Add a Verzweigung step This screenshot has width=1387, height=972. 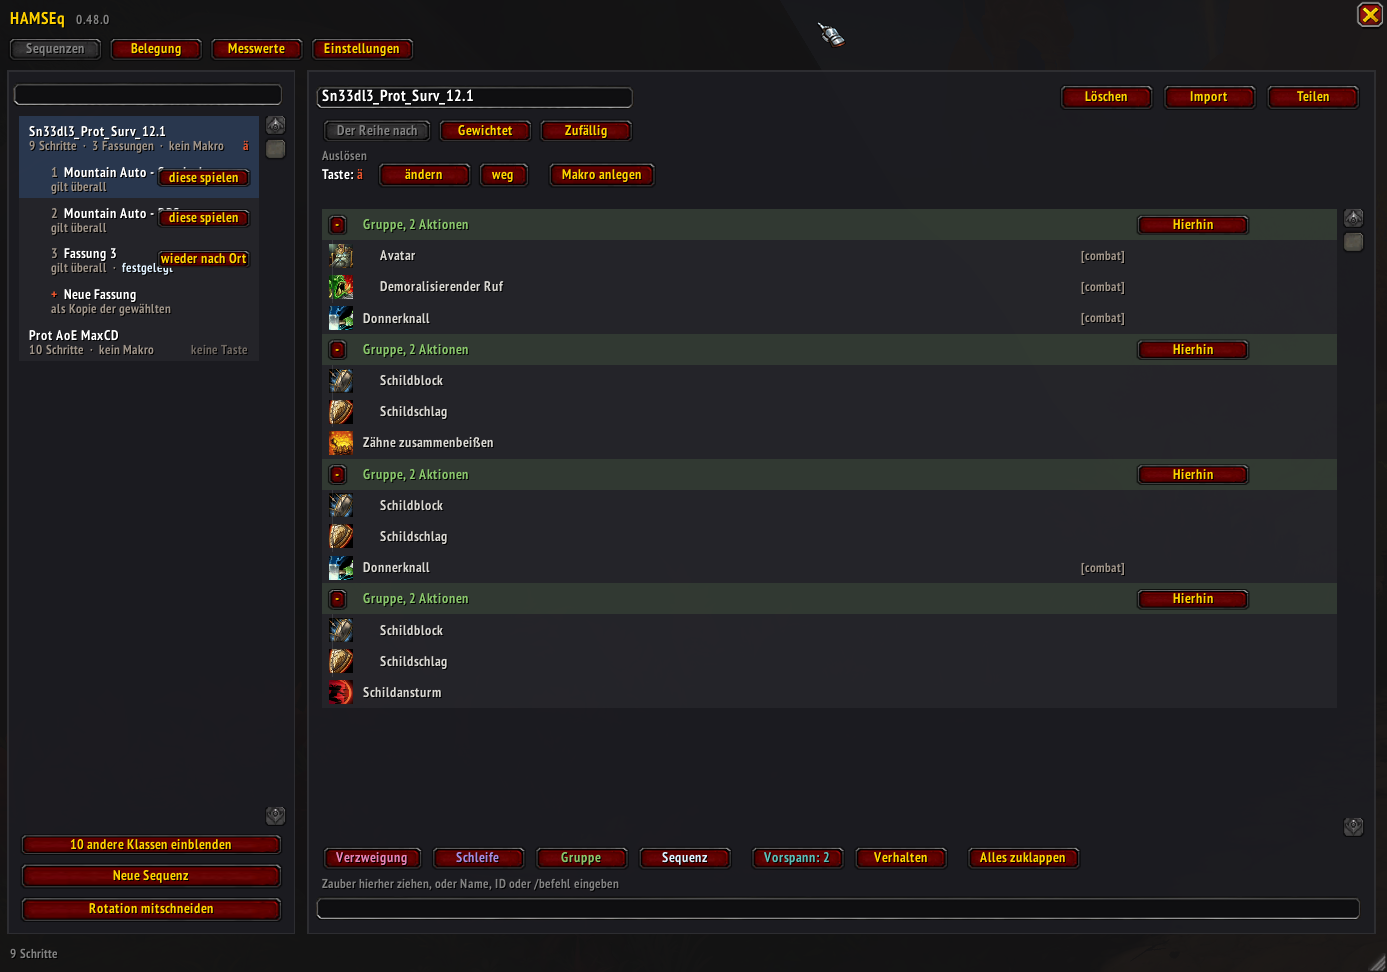click(x=372, y=858)
